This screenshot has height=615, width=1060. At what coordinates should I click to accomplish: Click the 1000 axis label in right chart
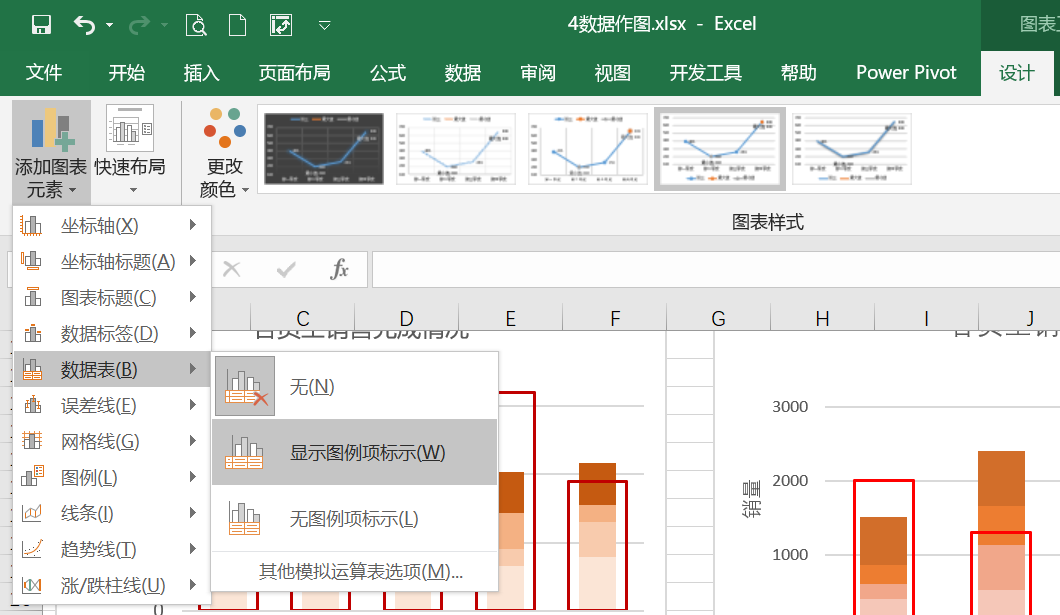pos(790,554)
